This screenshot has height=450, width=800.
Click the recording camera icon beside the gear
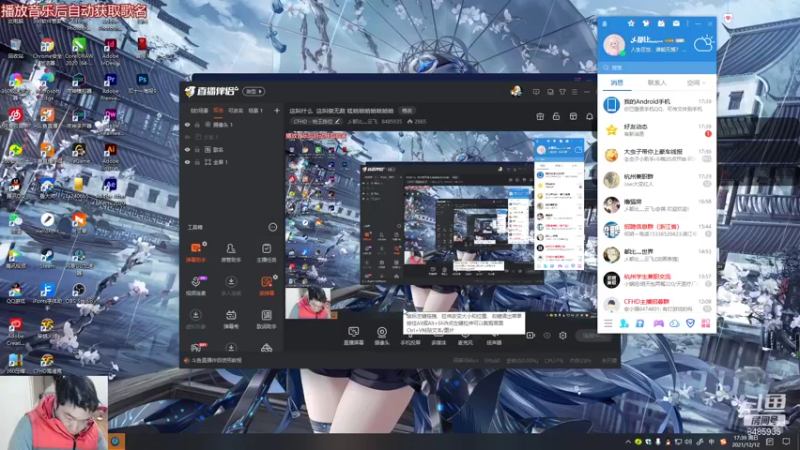click(531, 335)
